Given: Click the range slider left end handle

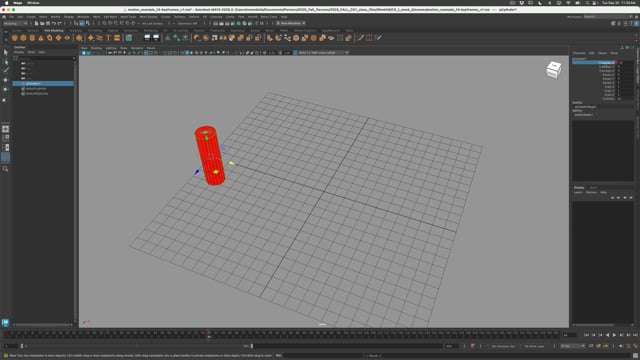Looking at the screenshot, I should click(x=22, y=346).
